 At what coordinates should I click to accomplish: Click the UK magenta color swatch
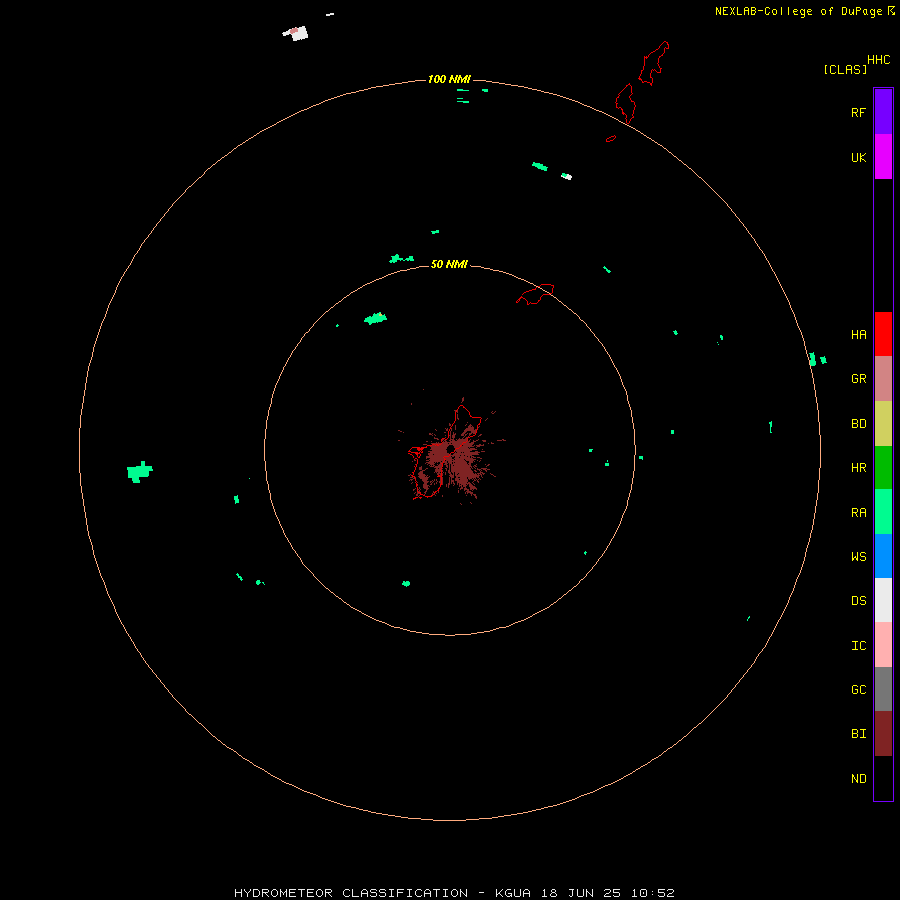(x=883, y=156)
